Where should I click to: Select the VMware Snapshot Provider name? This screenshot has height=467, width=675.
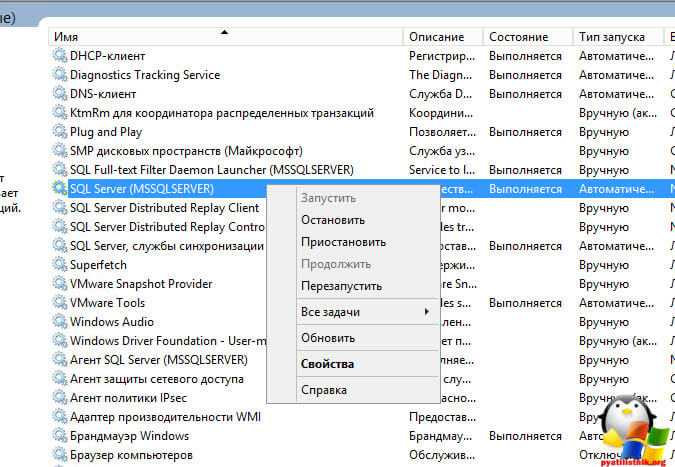(141, 284)
